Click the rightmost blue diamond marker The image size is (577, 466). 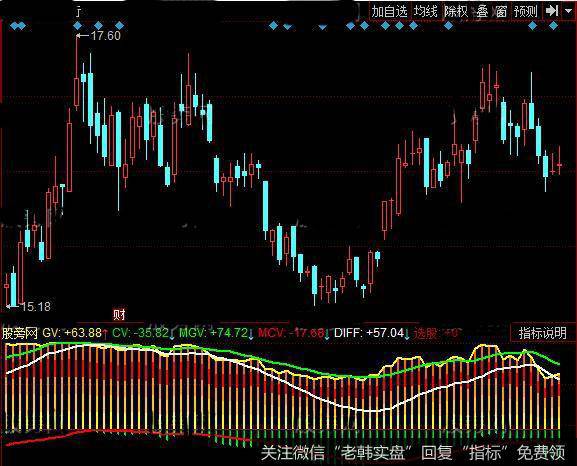click(553, 26)
